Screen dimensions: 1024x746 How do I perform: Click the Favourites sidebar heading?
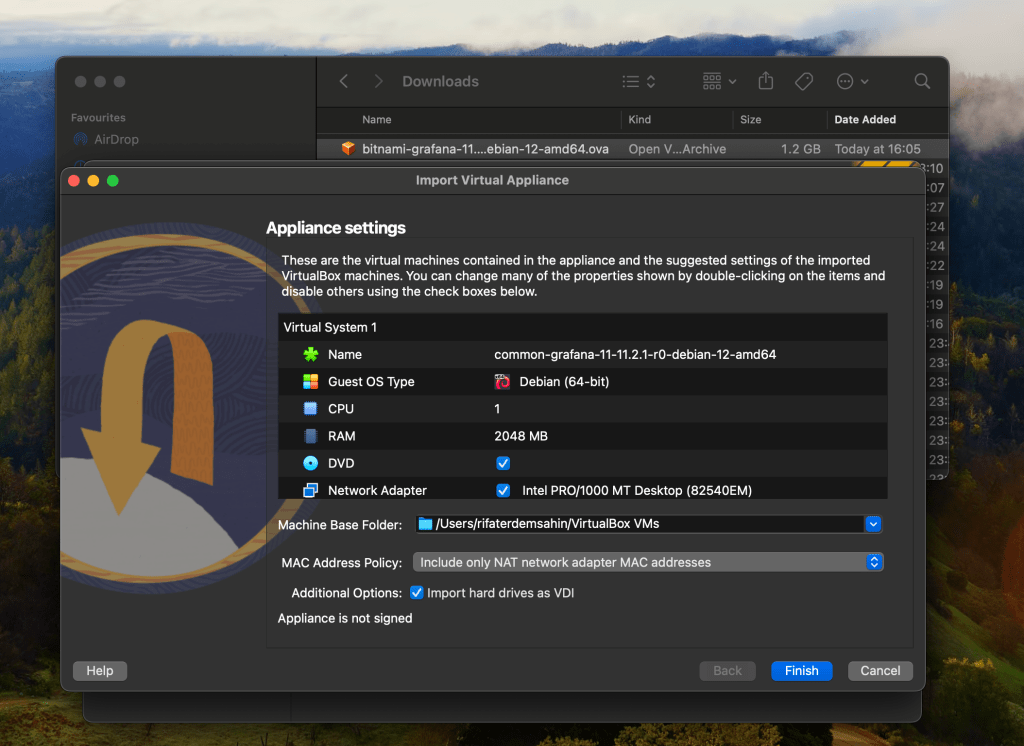pos(98,118)
